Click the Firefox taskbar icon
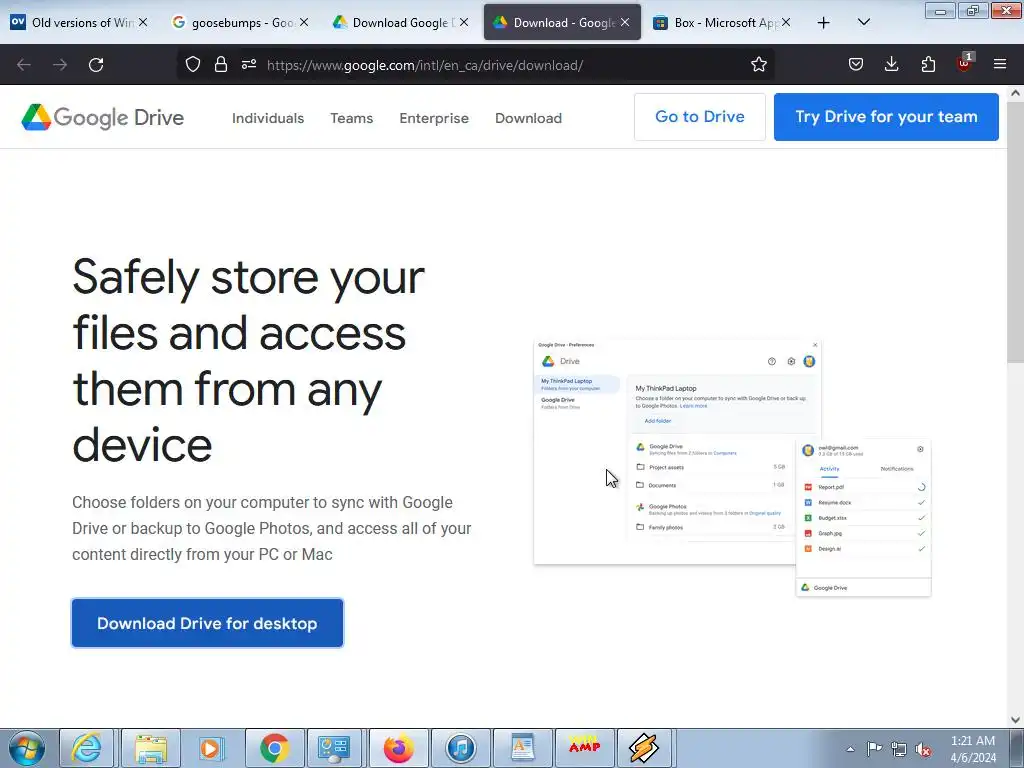The height and width of the screenshot is (768, 1024). click(x=398, y=748)
